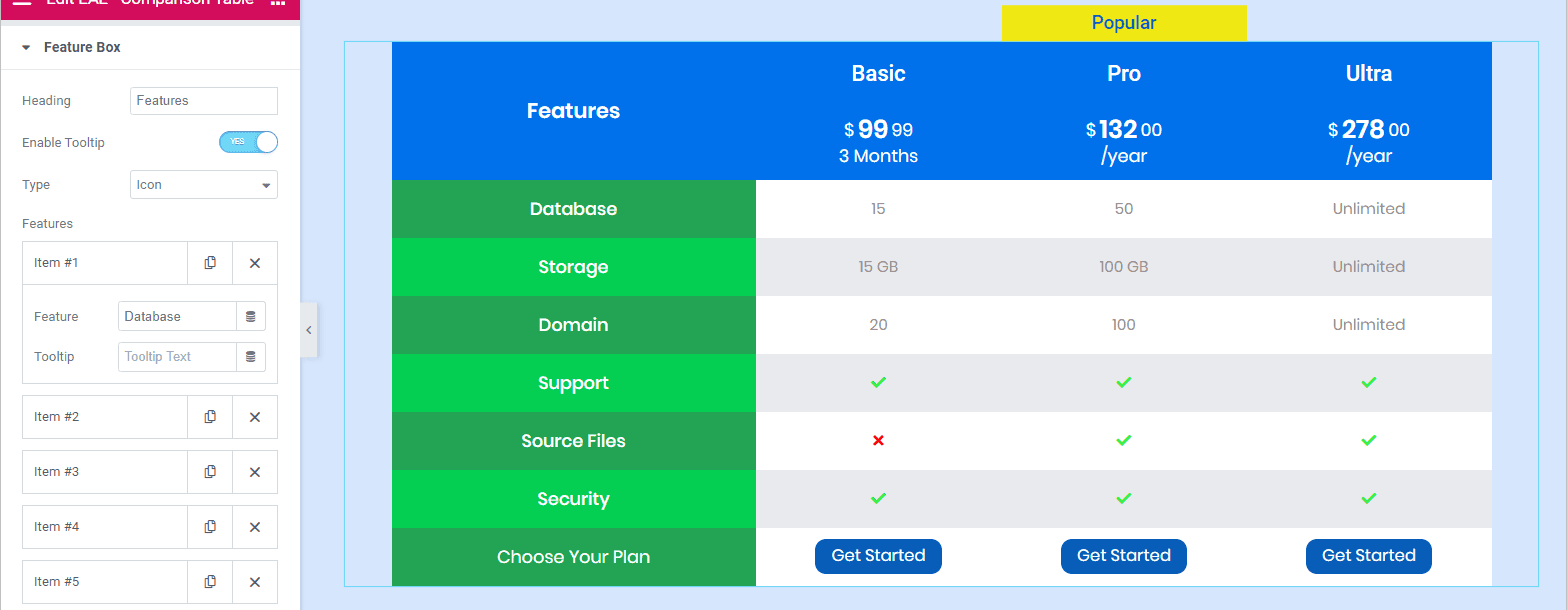Duplicate Item #1 feature

tap(210, 263)
